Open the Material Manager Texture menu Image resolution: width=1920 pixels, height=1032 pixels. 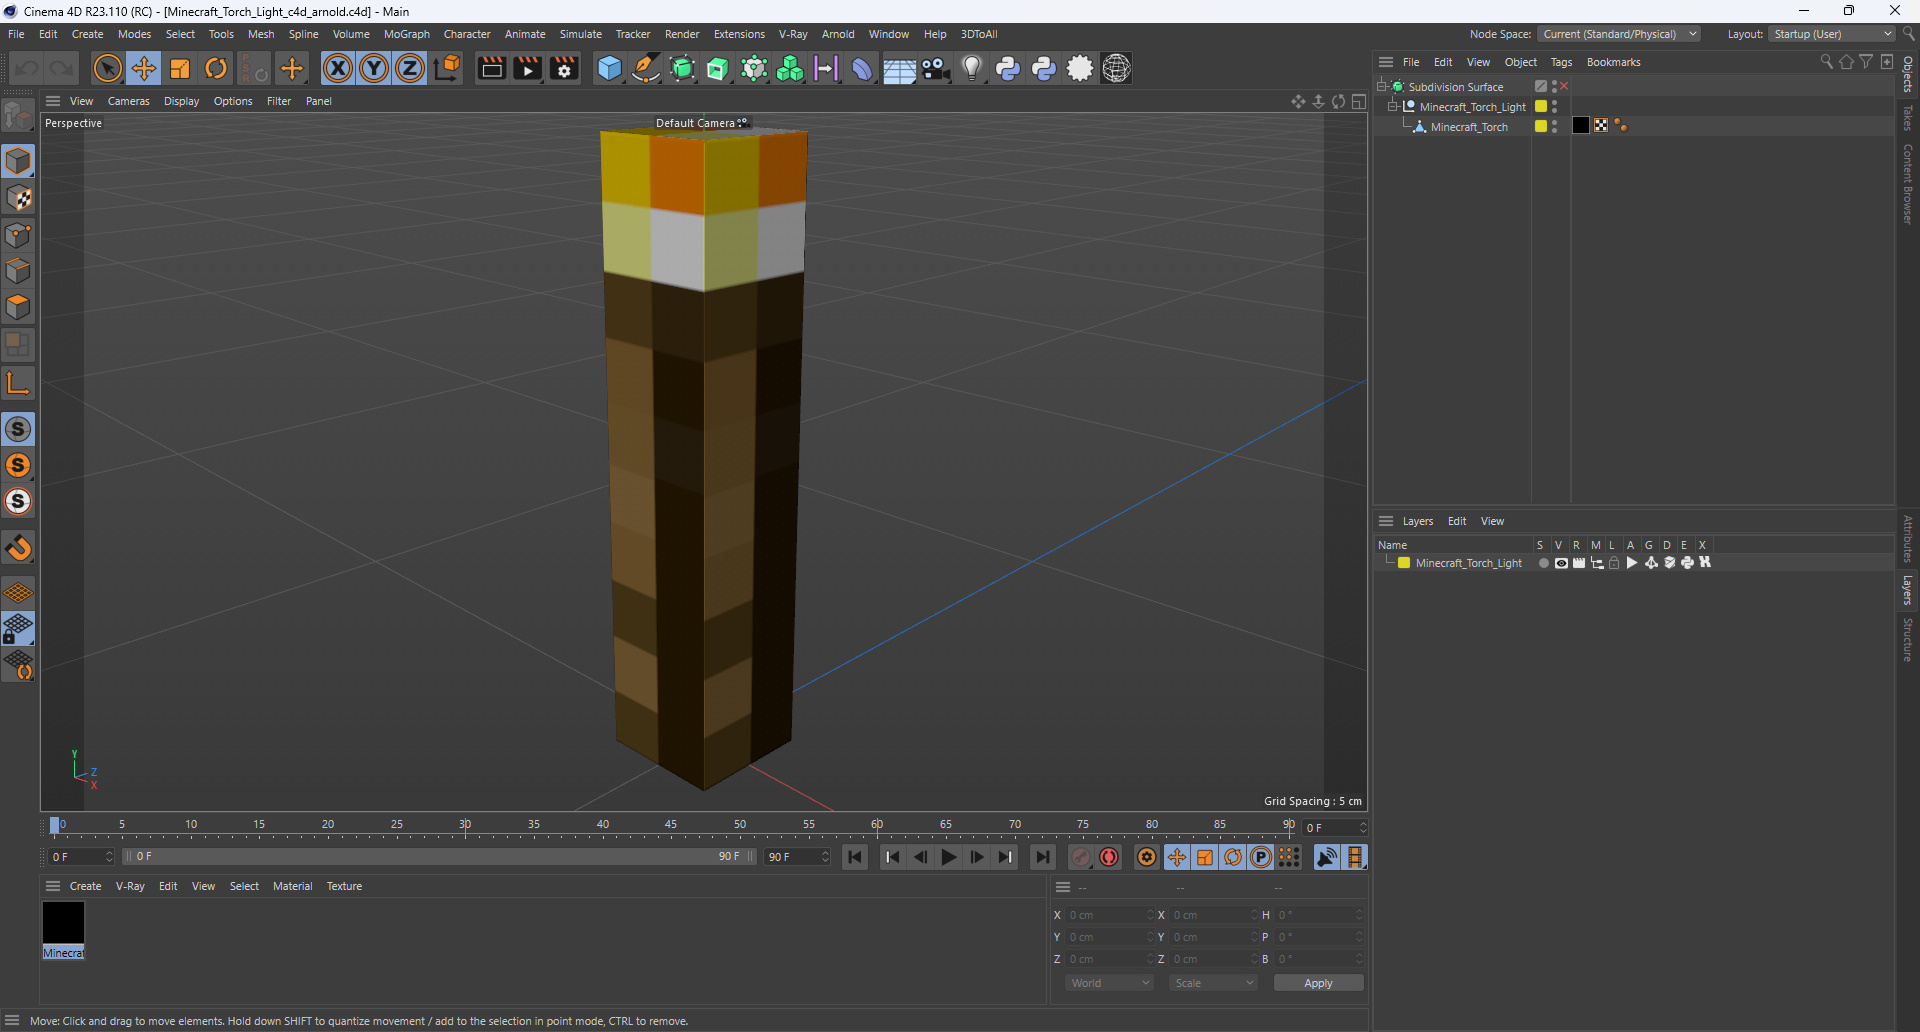click(x=344, y=886)
